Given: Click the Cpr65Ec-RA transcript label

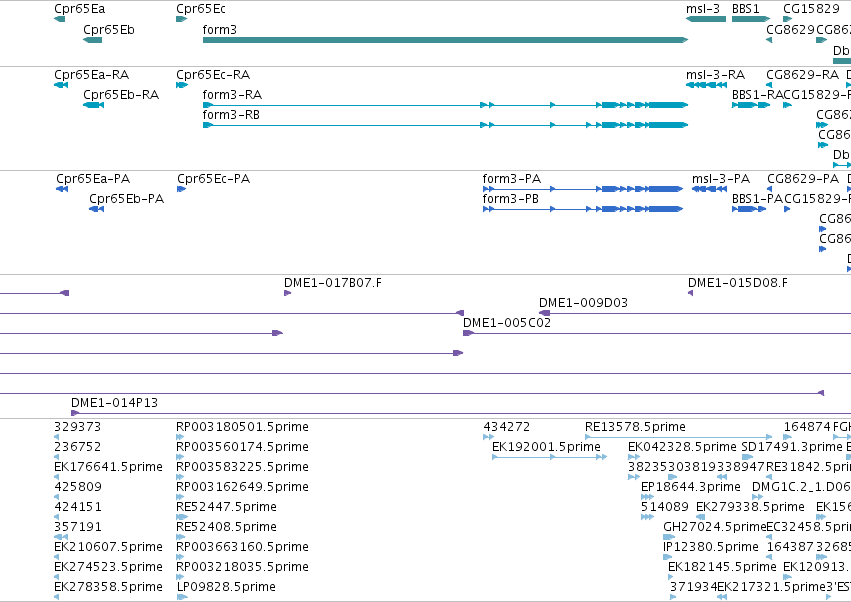Looking at the screenshot, I should tap(213, 75).
